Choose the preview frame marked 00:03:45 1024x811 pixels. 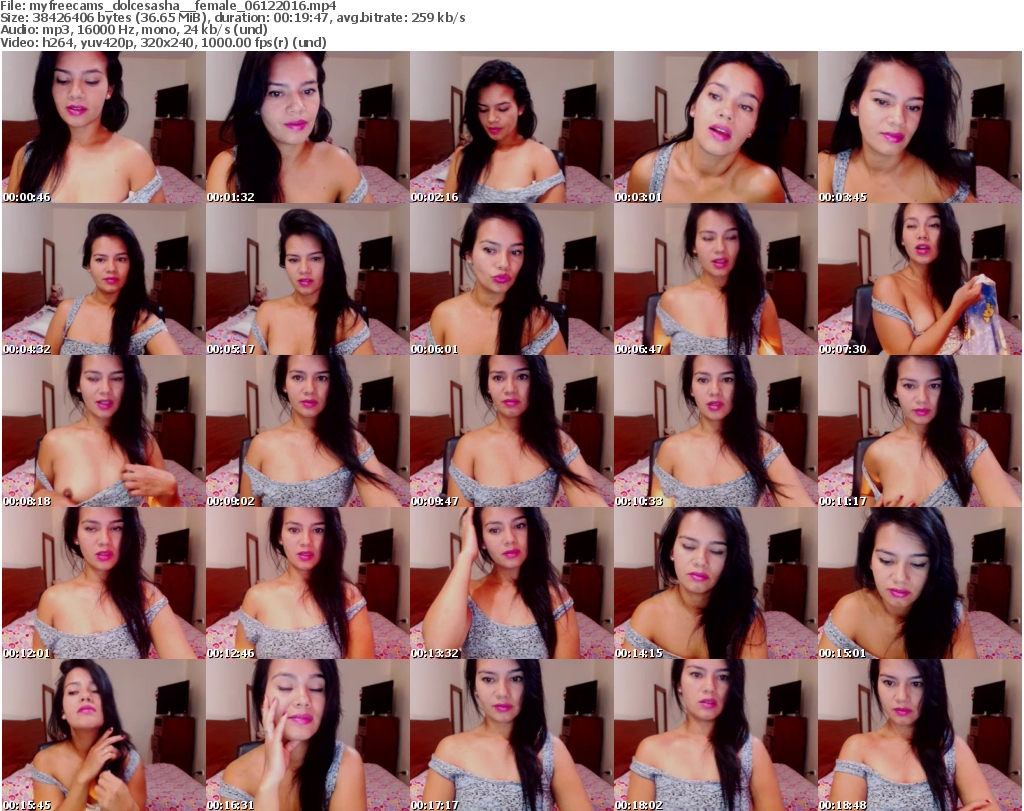pos(920,127)
